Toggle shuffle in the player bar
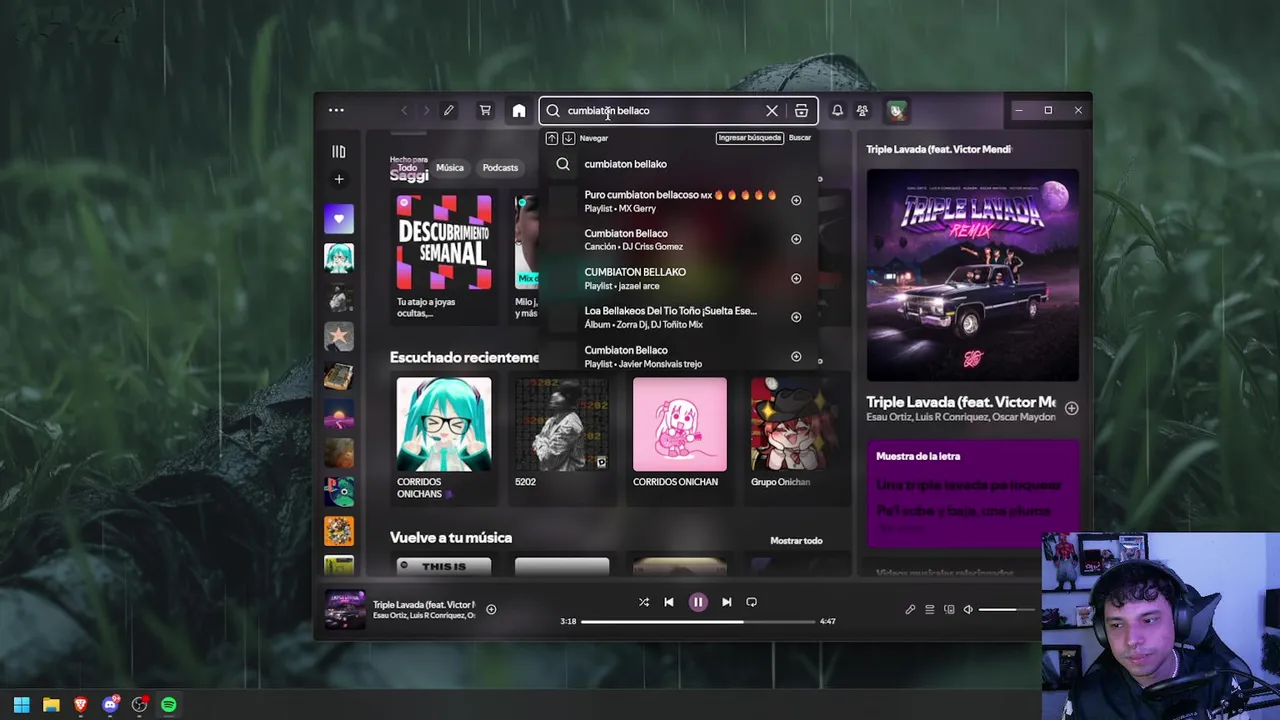 (x=644, y=602)
